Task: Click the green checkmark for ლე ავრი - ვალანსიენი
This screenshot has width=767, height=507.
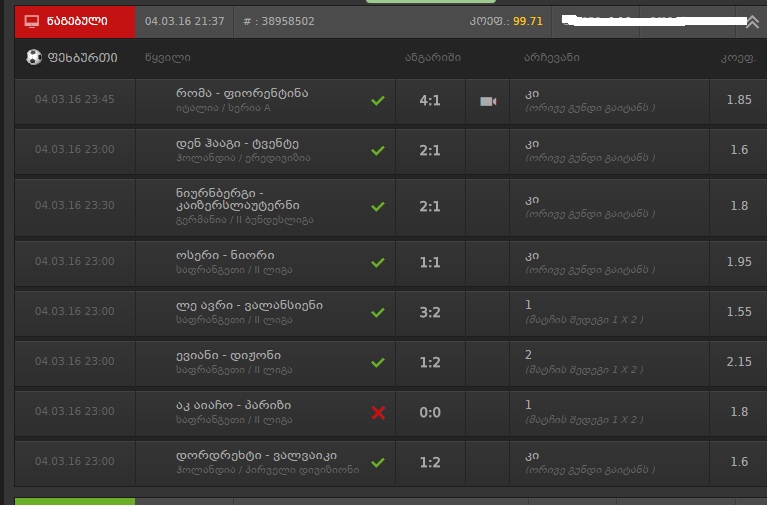Action: (x=378, y=313)
